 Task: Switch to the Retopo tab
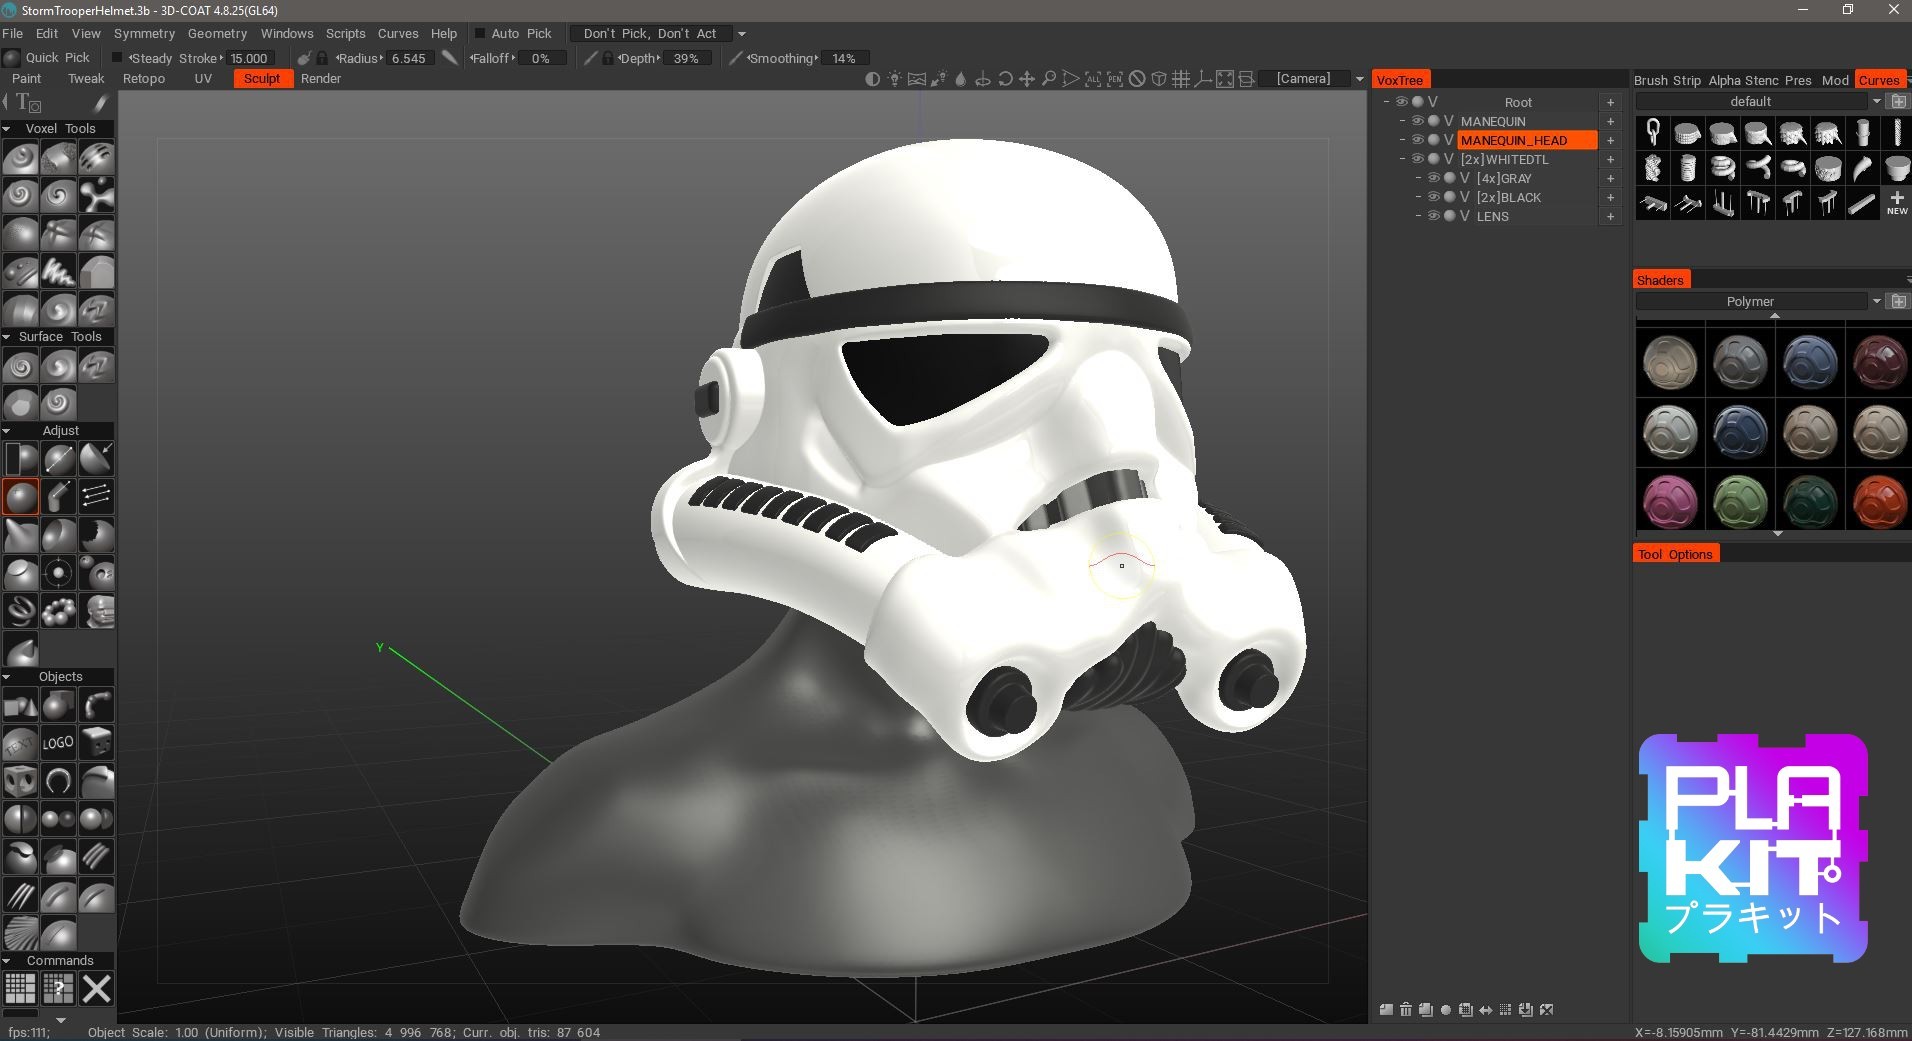[144, 79]
